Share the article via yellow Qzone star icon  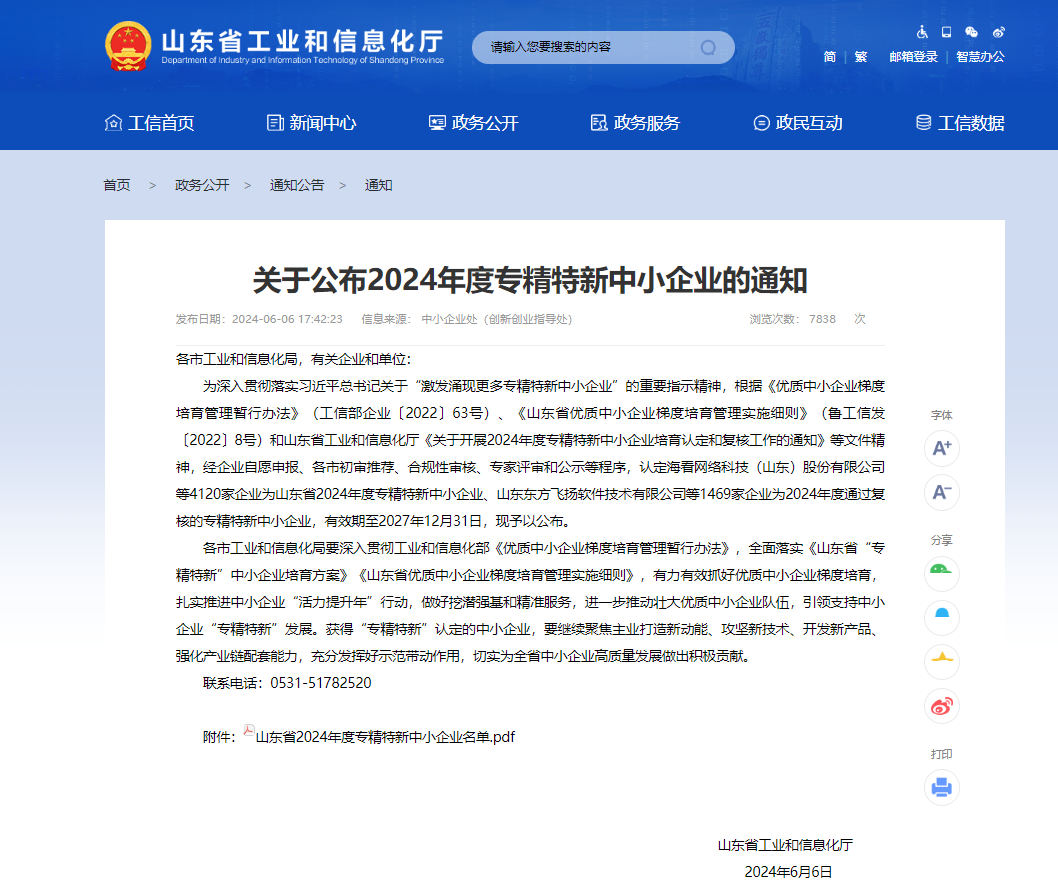(941, 661)
